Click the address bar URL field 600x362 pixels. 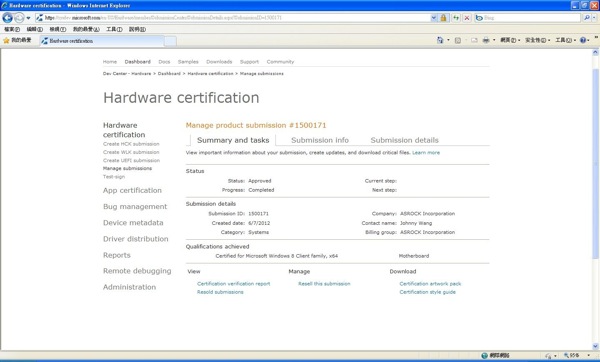233,18
